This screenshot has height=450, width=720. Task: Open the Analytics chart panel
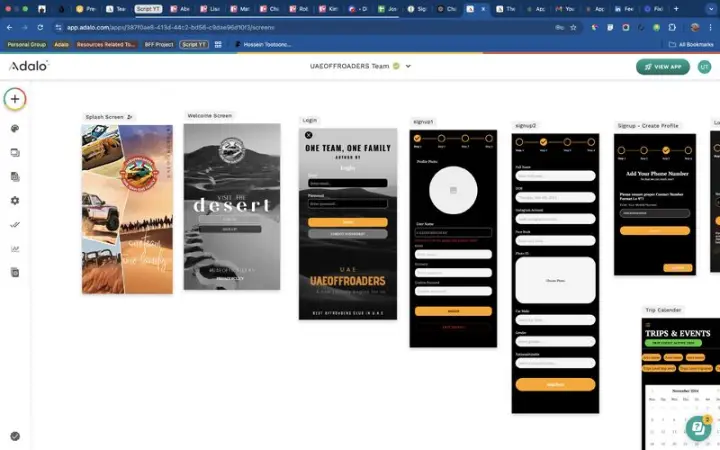pos(15,249)
